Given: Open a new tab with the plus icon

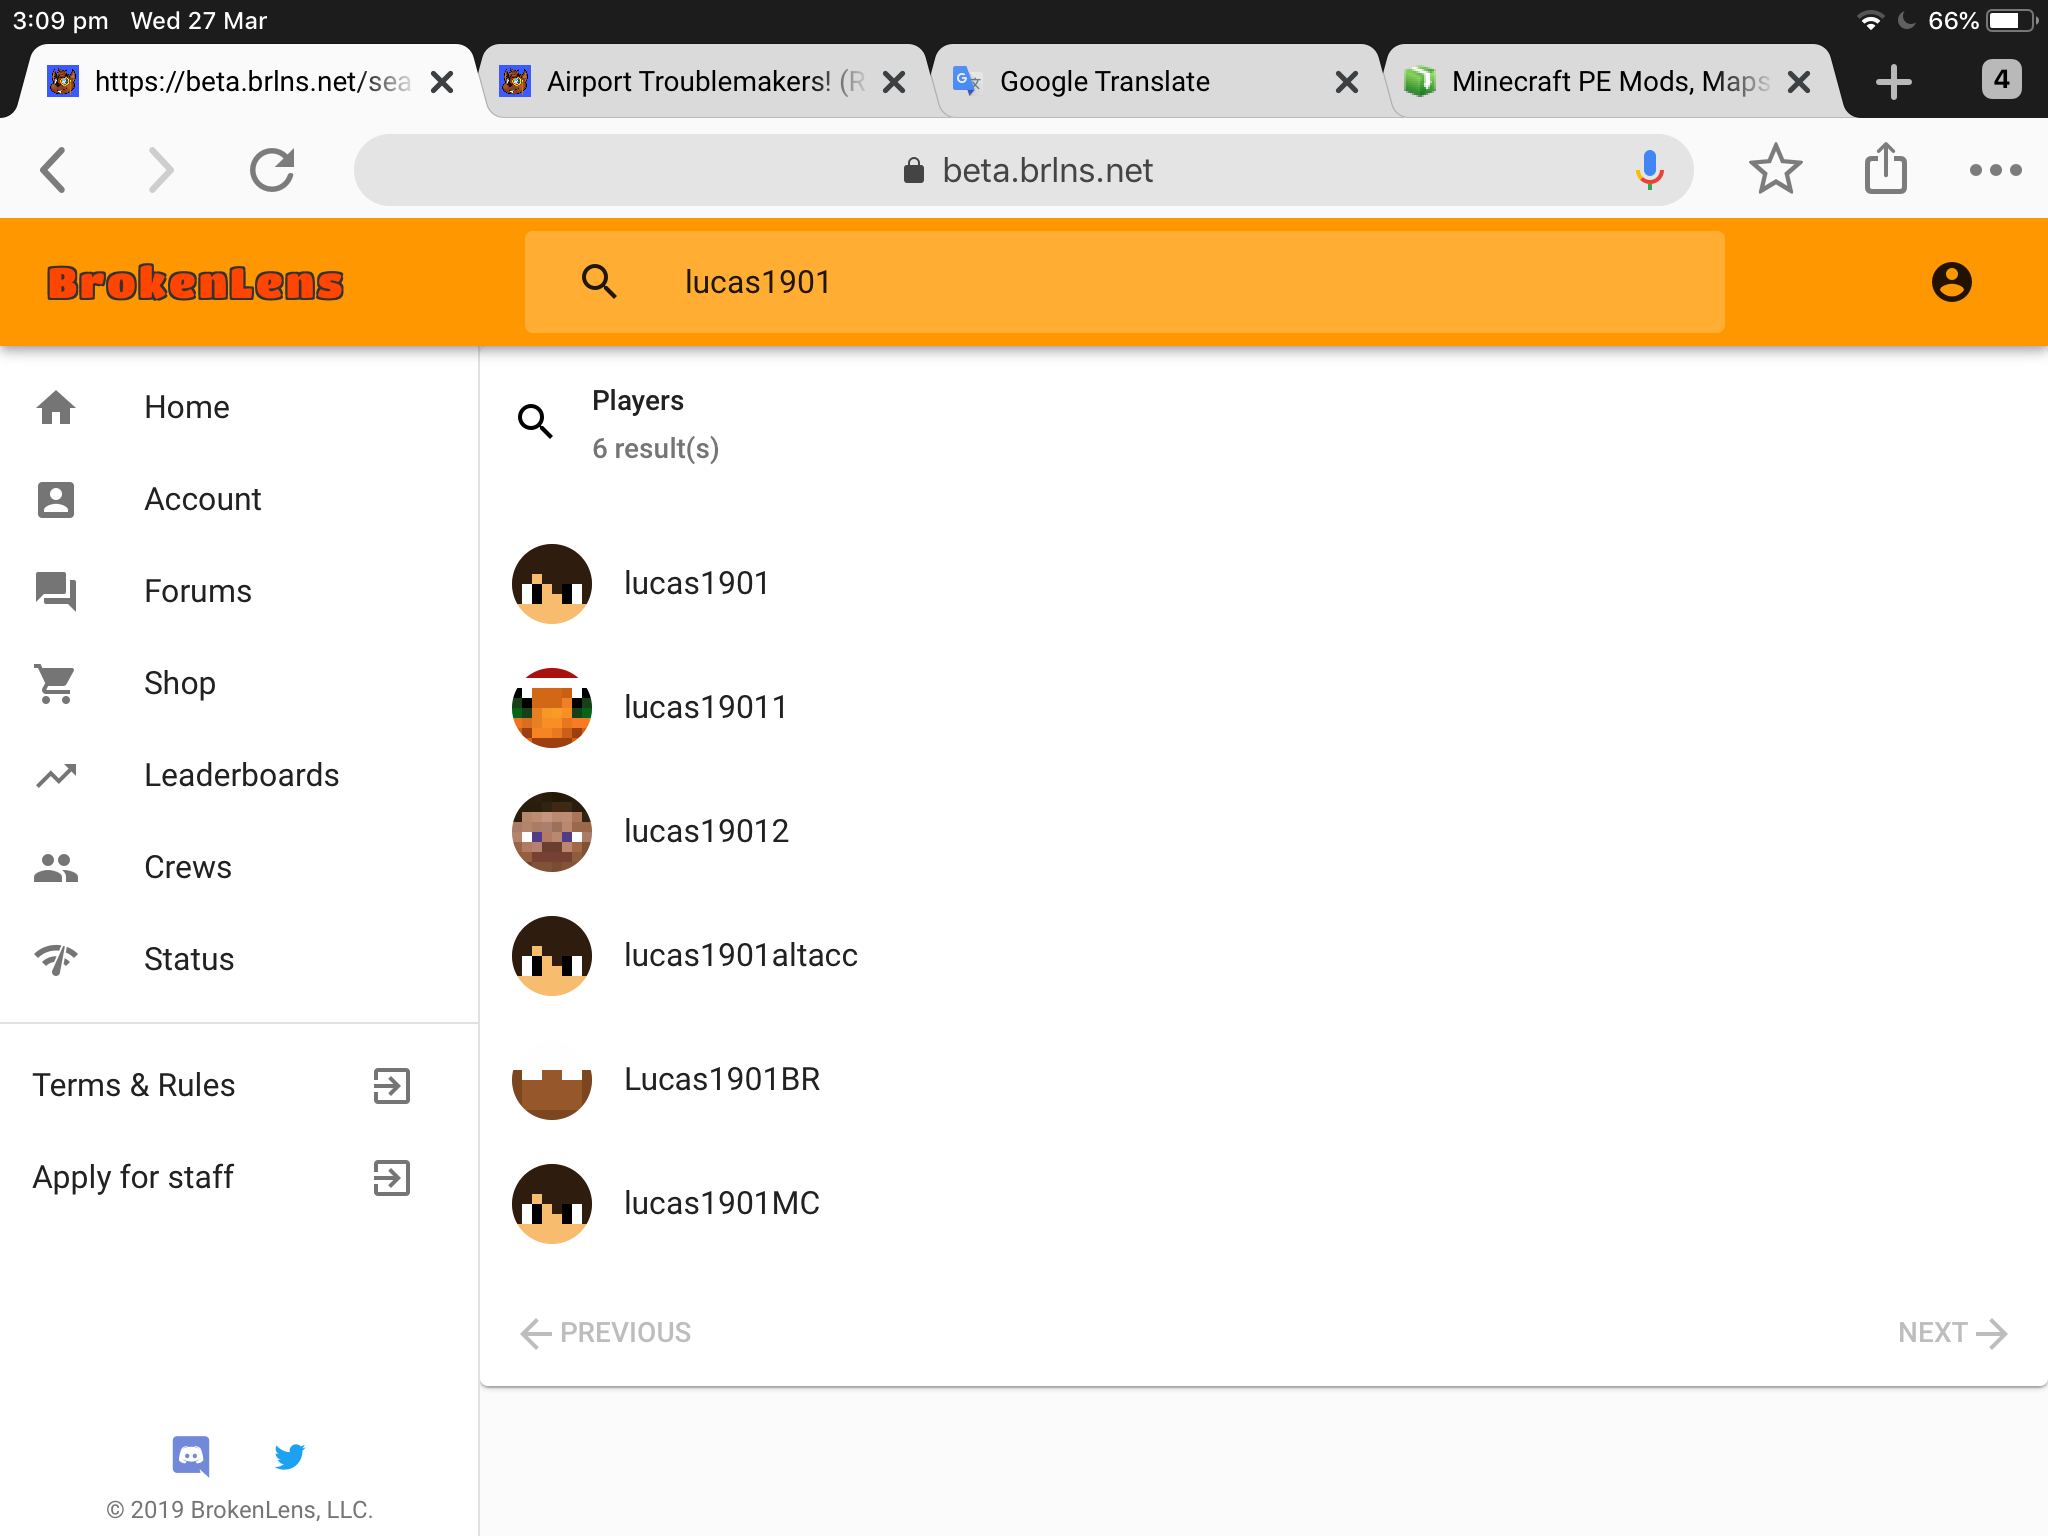Looking at the screenshot, I should click(1893, 81).
